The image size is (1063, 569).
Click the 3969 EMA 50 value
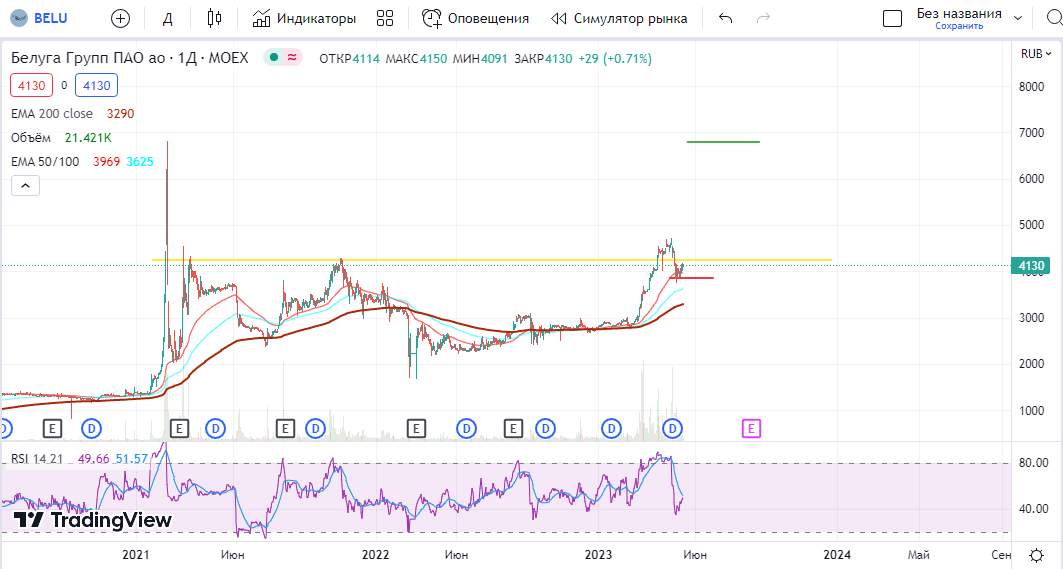tap(106, 161)
